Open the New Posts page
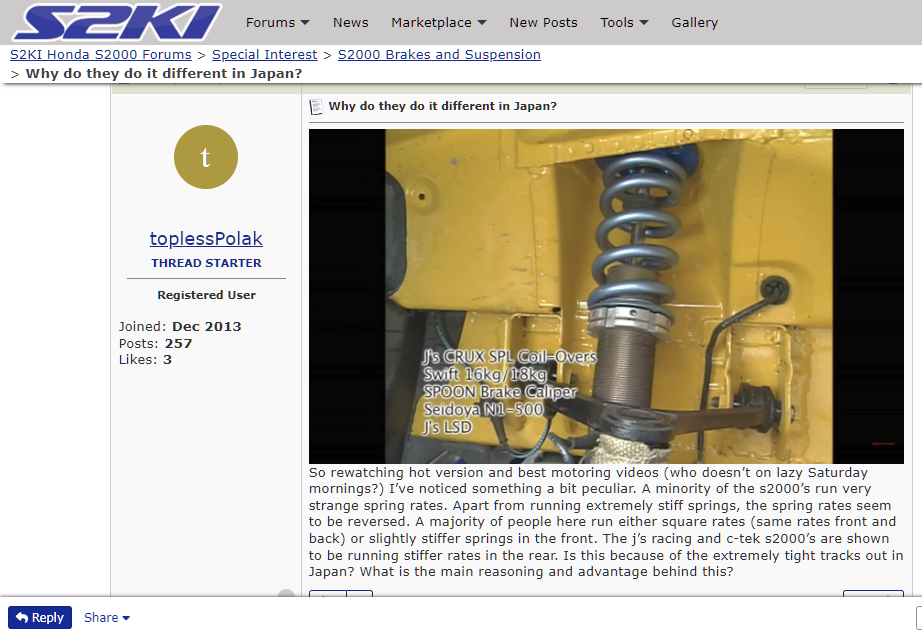The height and width of the screenshot is (638, 922). click(x=543, y=22)
